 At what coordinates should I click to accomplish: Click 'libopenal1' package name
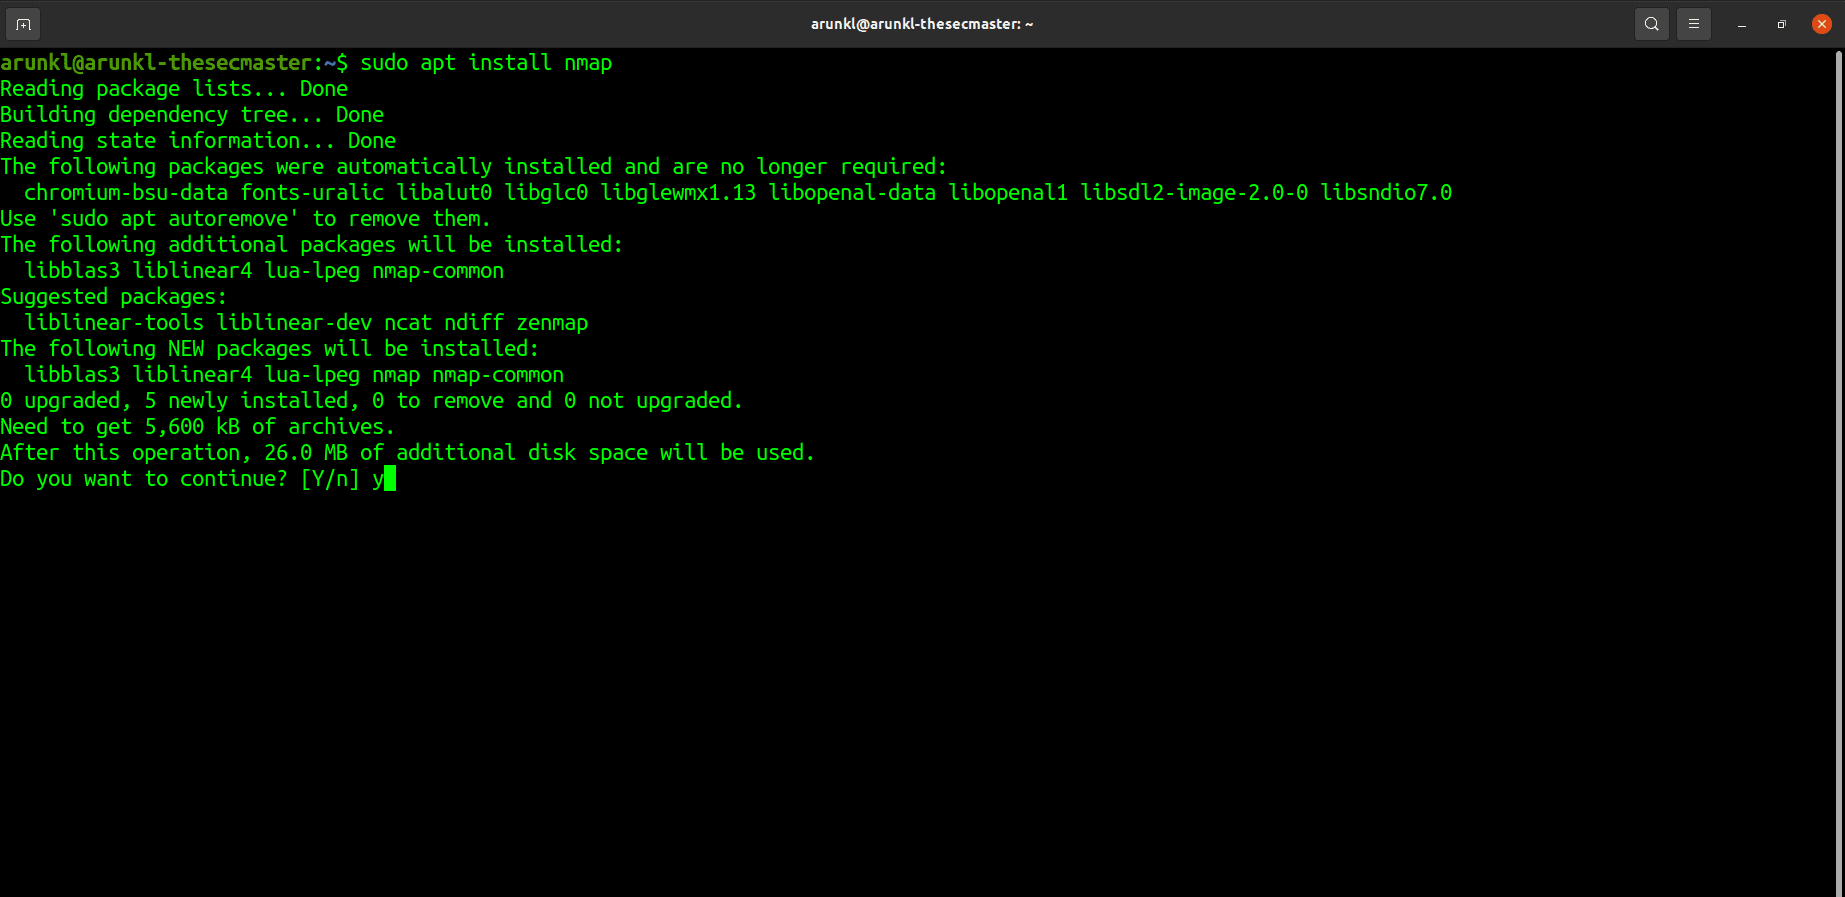pyautogui.click(x=1008, y=193)
